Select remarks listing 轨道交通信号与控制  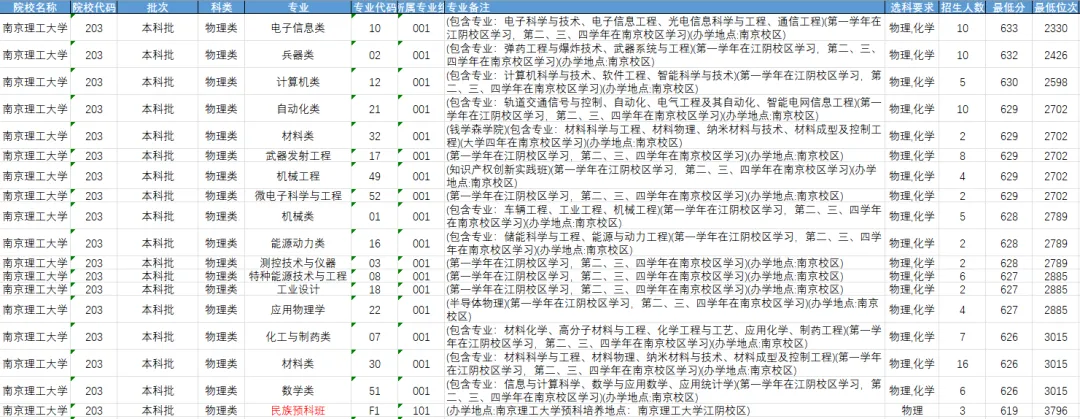pos(664,109)
